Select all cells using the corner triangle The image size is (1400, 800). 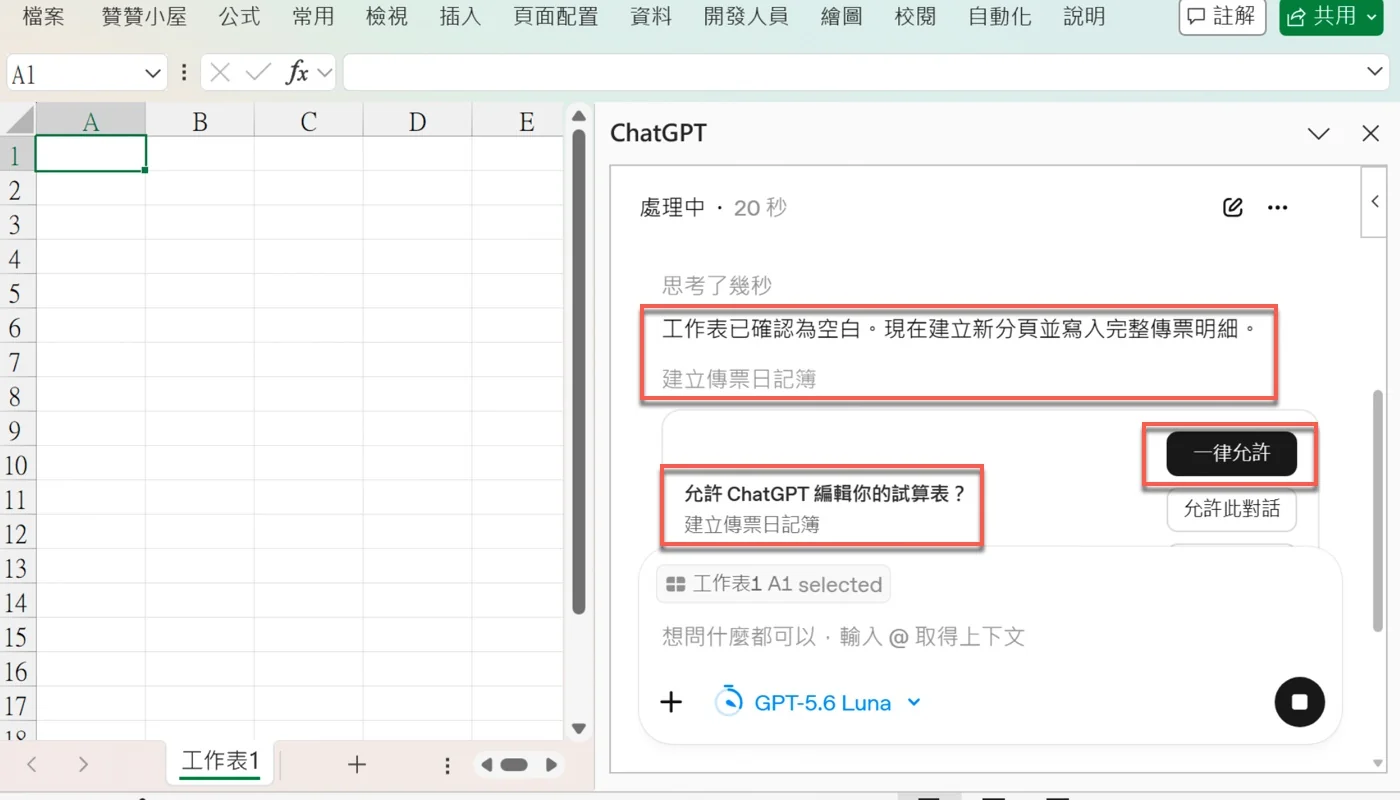(x=18, y=121)
